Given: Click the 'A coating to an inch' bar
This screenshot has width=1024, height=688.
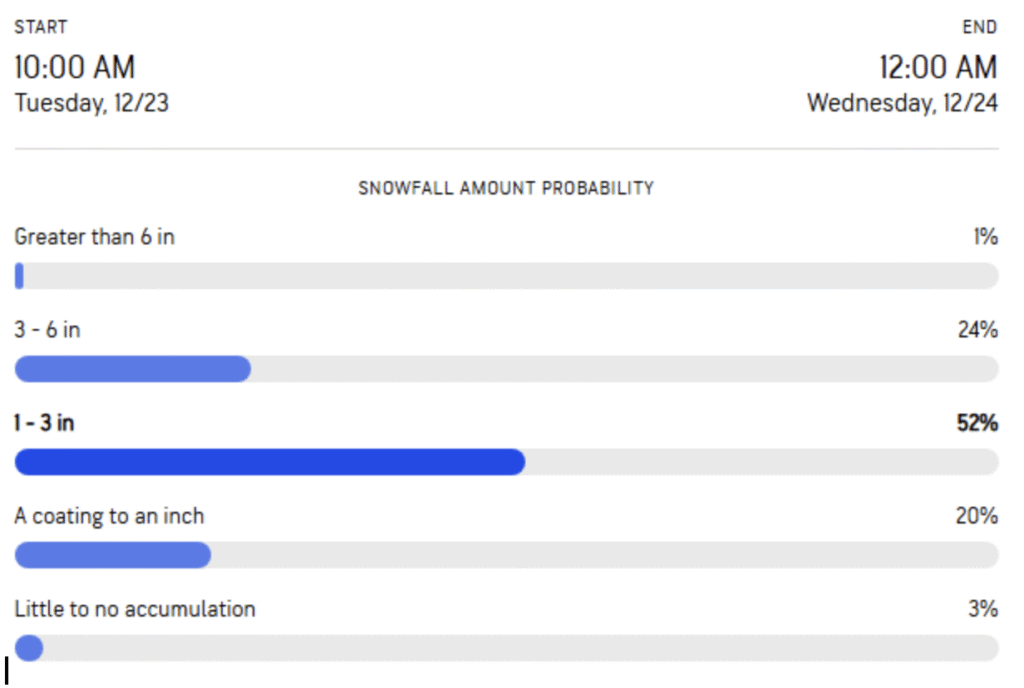Looking at the screenshot, I should (506, 555).
